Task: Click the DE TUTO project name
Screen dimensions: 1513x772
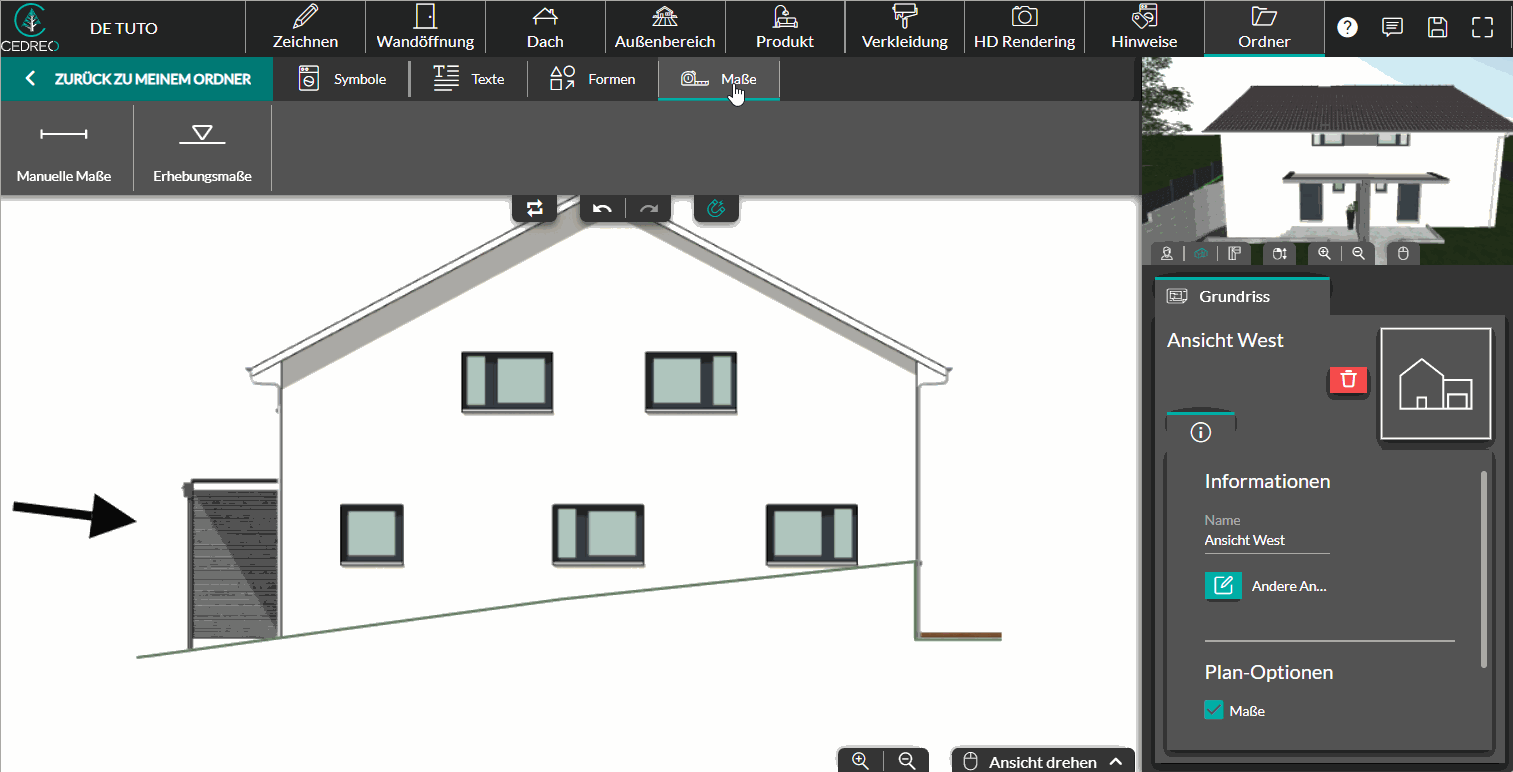Action: (124, 28)
